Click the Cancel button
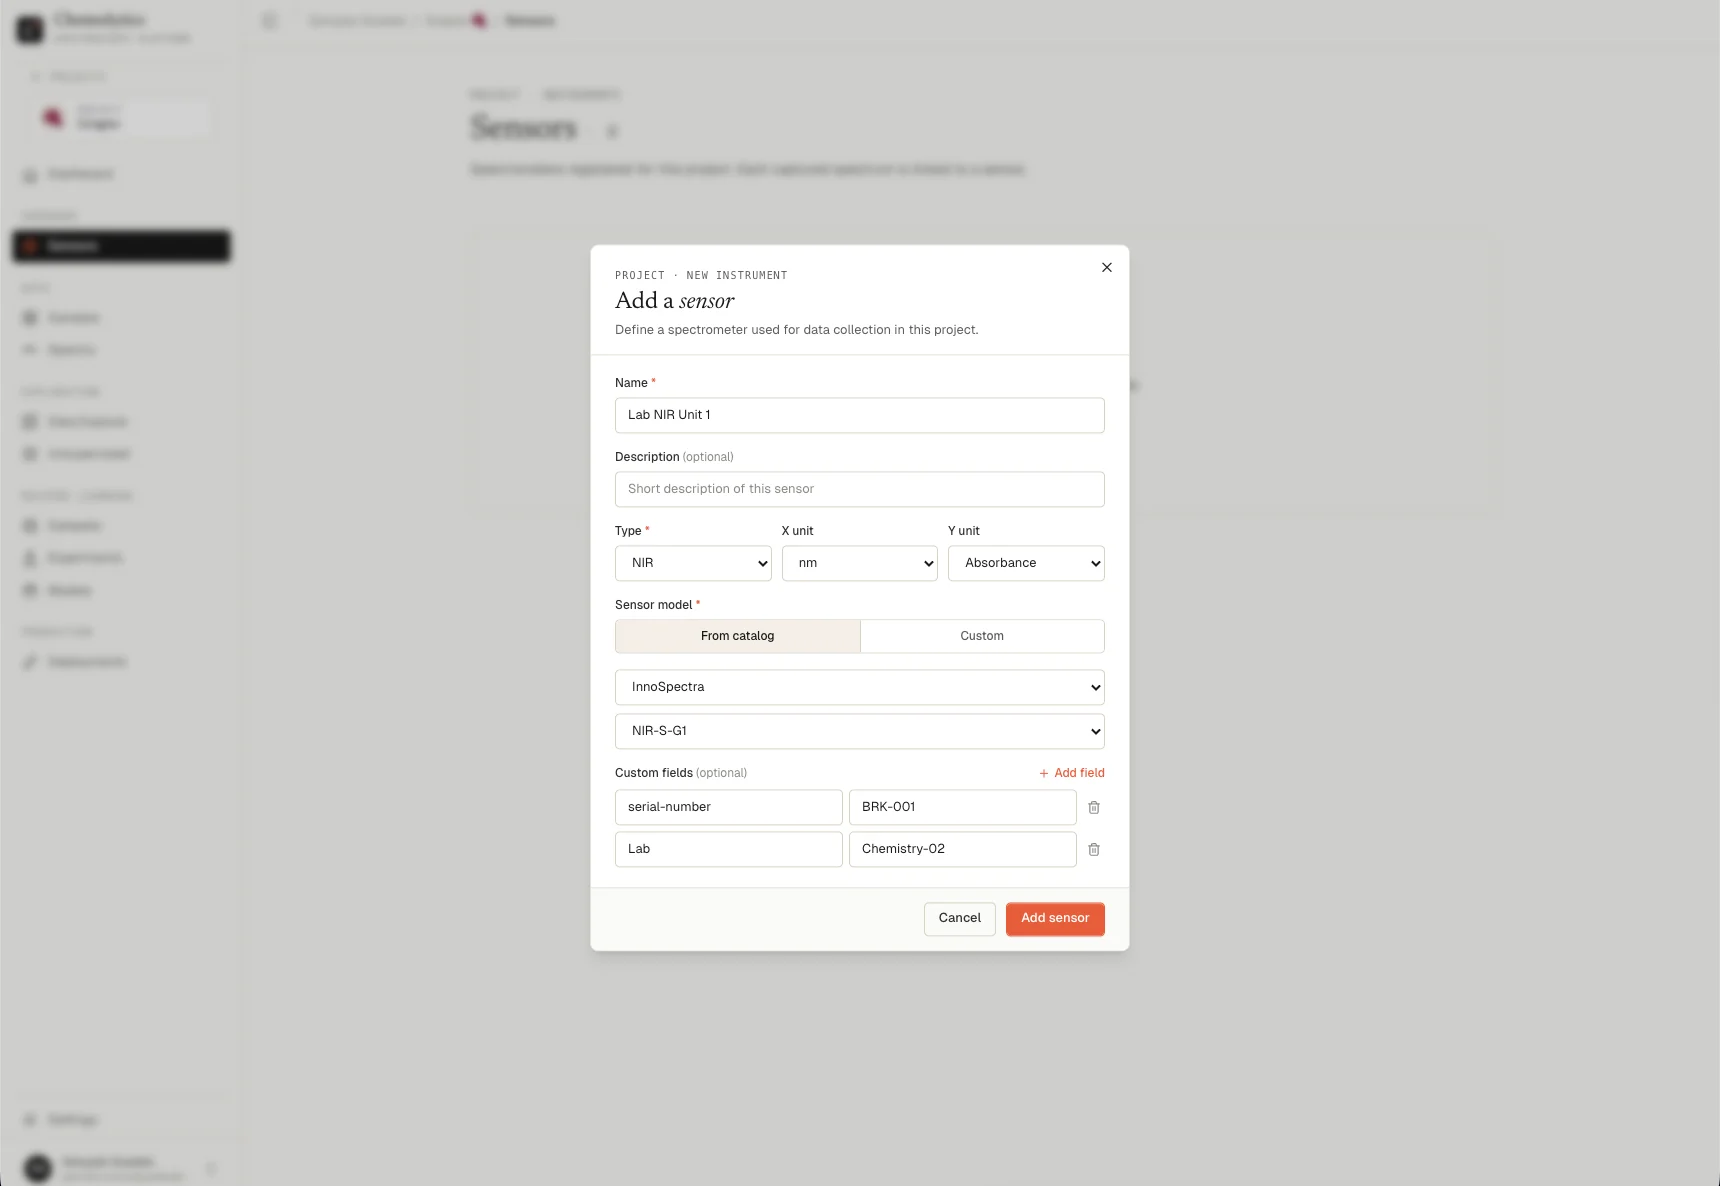Screen dimensions: 1720x1186 (x=960, y=918)
